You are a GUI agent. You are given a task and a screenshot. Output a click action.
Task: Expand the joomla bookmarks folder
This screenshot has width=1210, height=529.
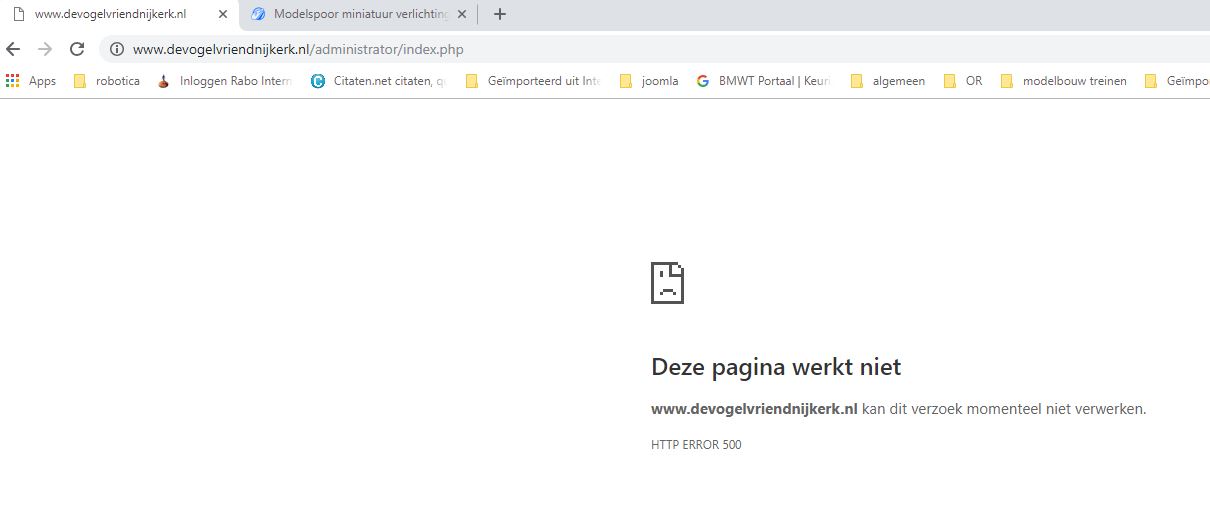click(649, 81)
